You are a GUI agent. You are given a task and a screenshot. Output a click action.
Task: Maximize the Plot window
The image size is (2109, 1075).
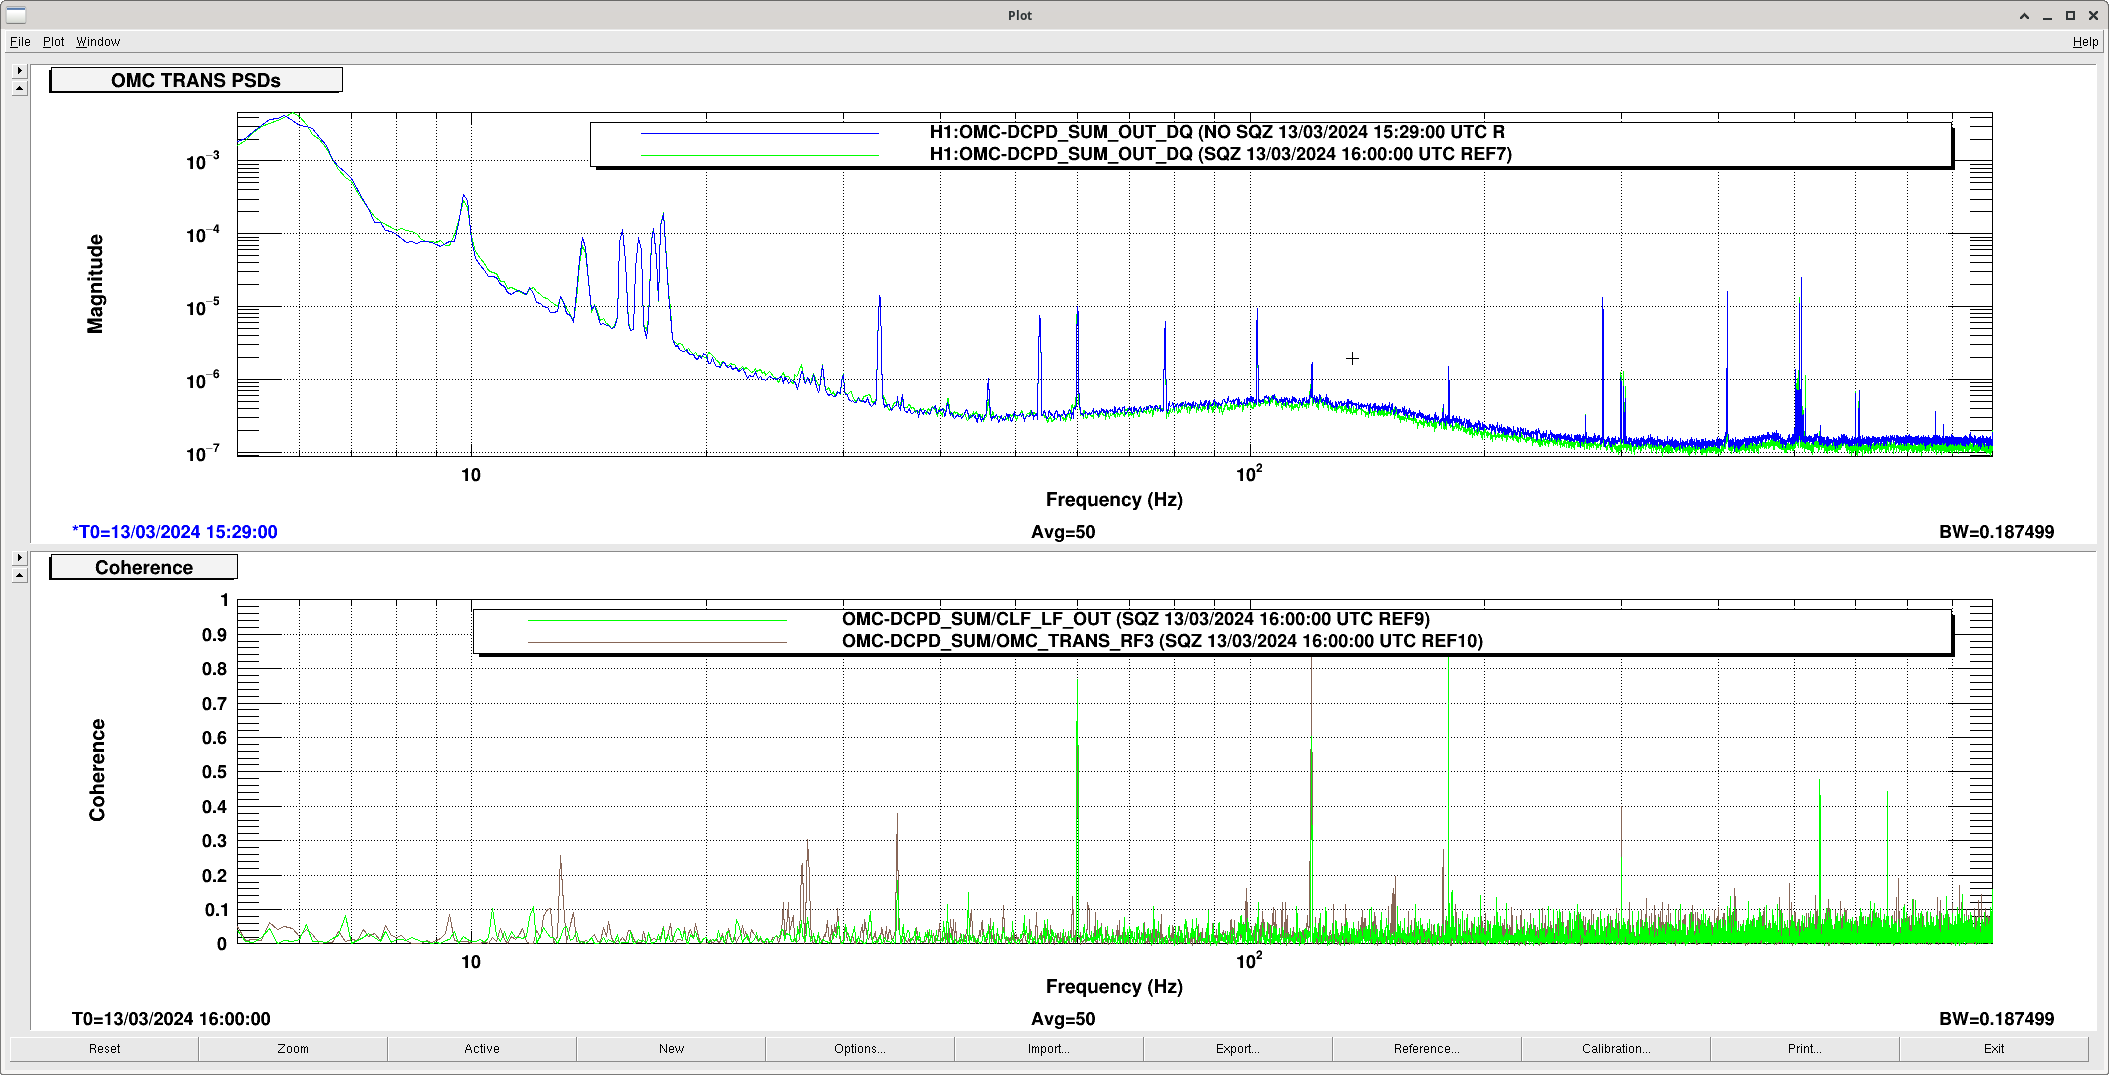2070,16
